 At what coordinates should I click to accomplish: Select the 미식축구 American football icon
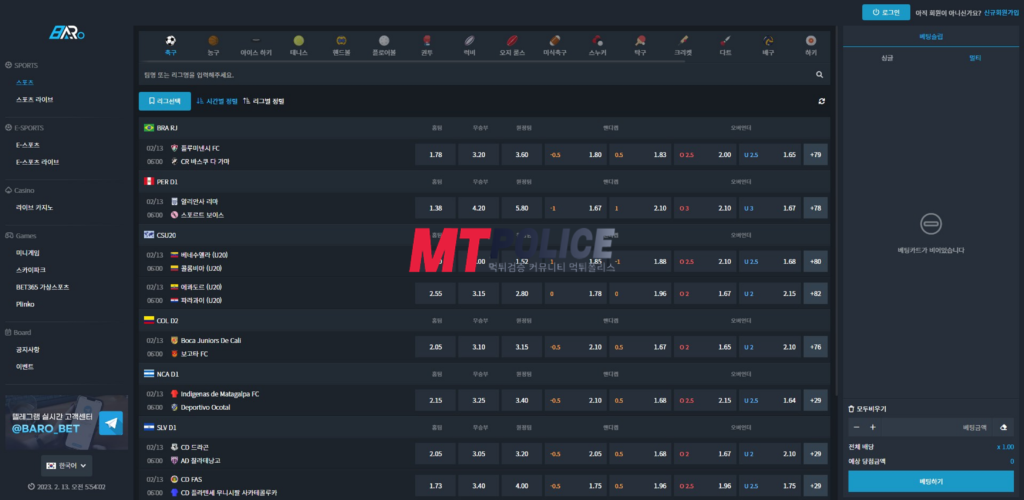tap(554, 40)
